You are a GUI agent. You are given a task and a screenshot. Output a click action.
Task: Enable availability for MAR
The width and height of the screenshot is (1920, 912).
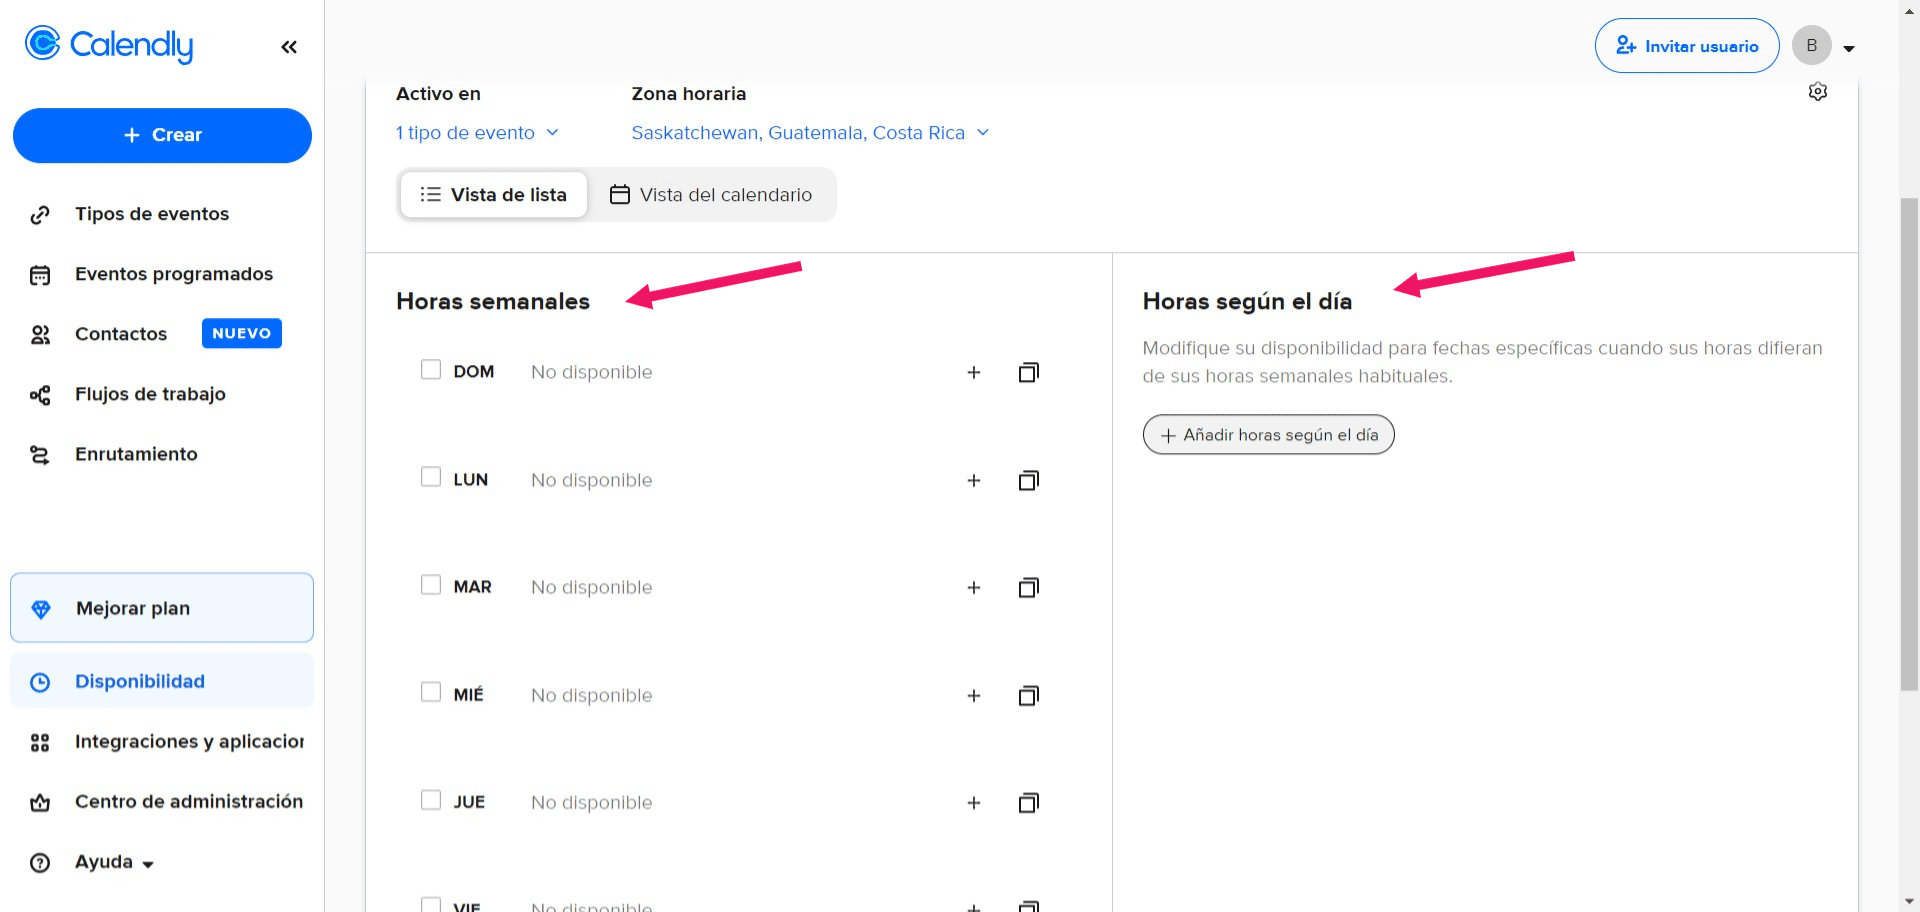[431, 584]
